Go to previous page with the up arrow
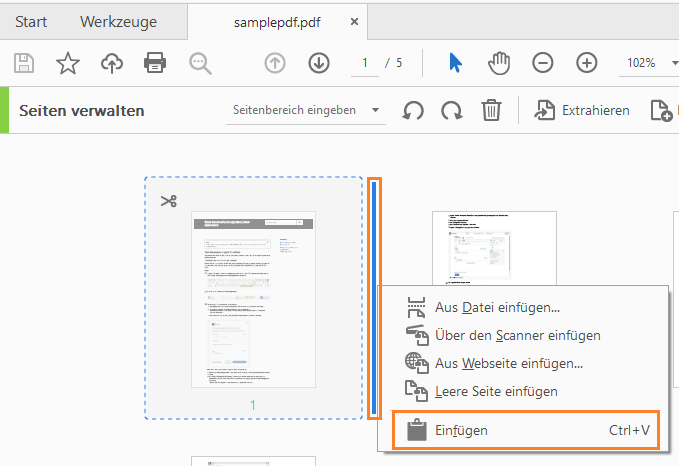Viewport: 679px width, 466px height. (275, 63)
